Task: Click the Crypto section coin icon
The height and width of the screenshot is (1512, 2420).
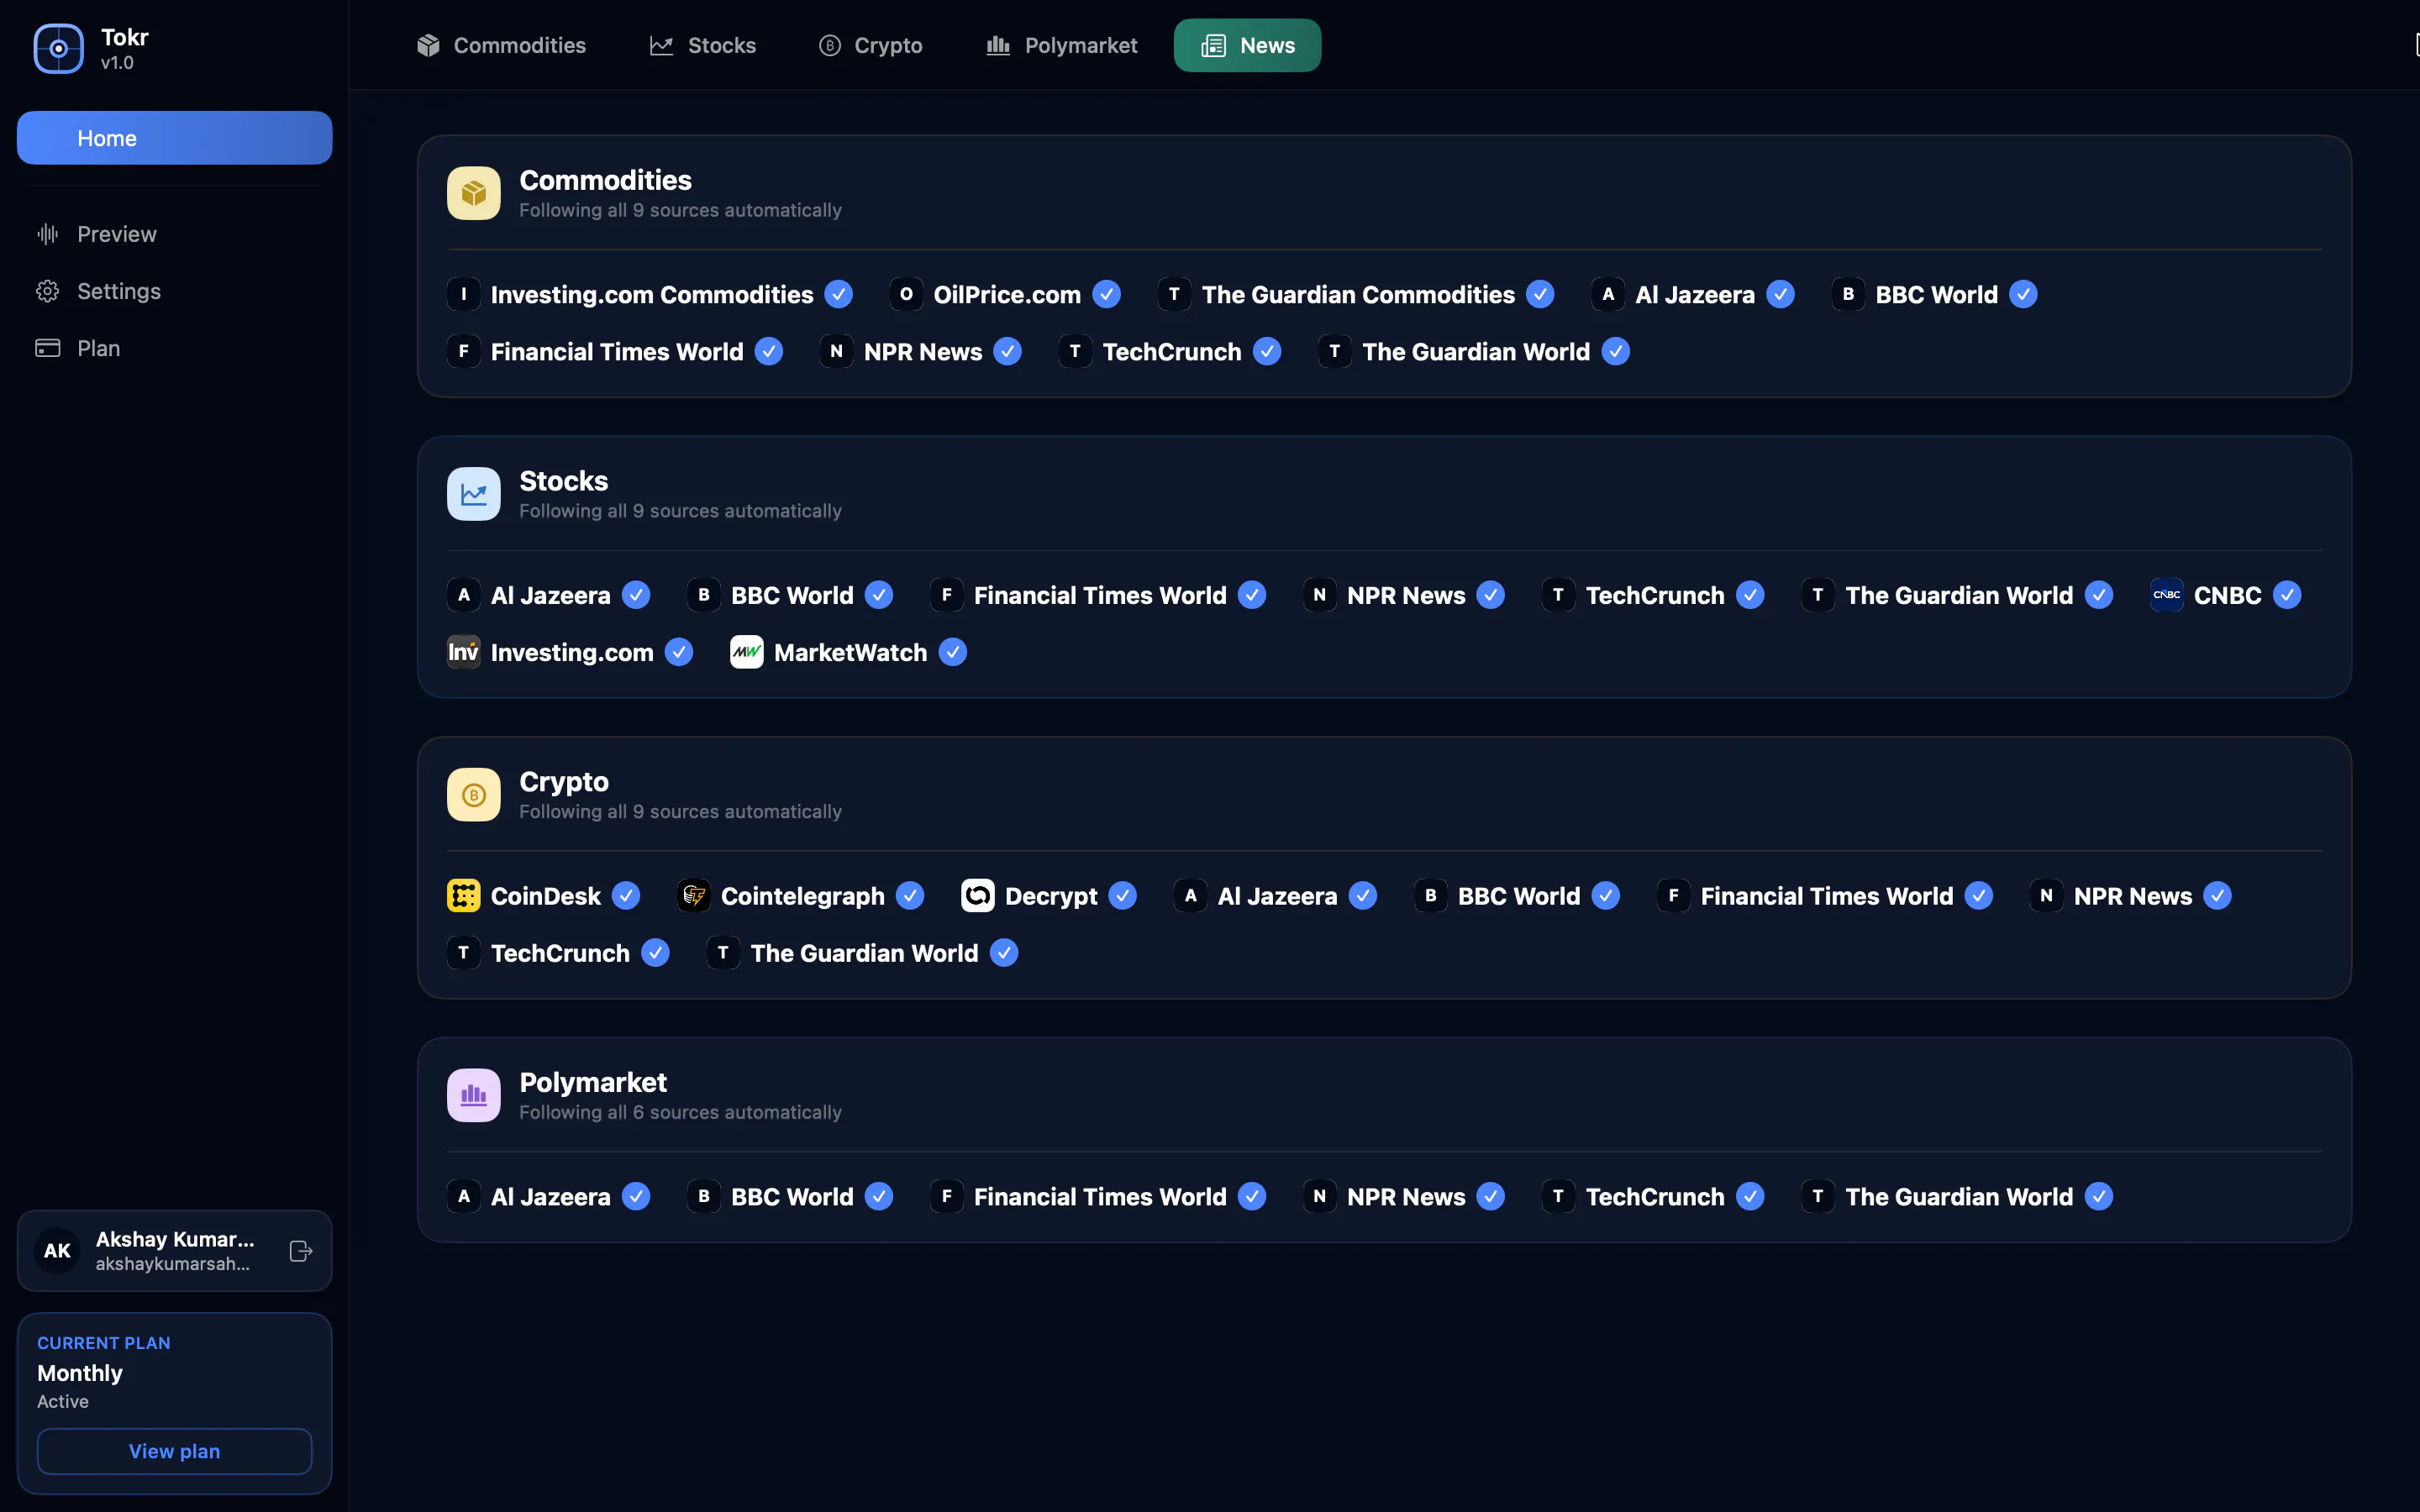Action: click(x=473, y=795)
